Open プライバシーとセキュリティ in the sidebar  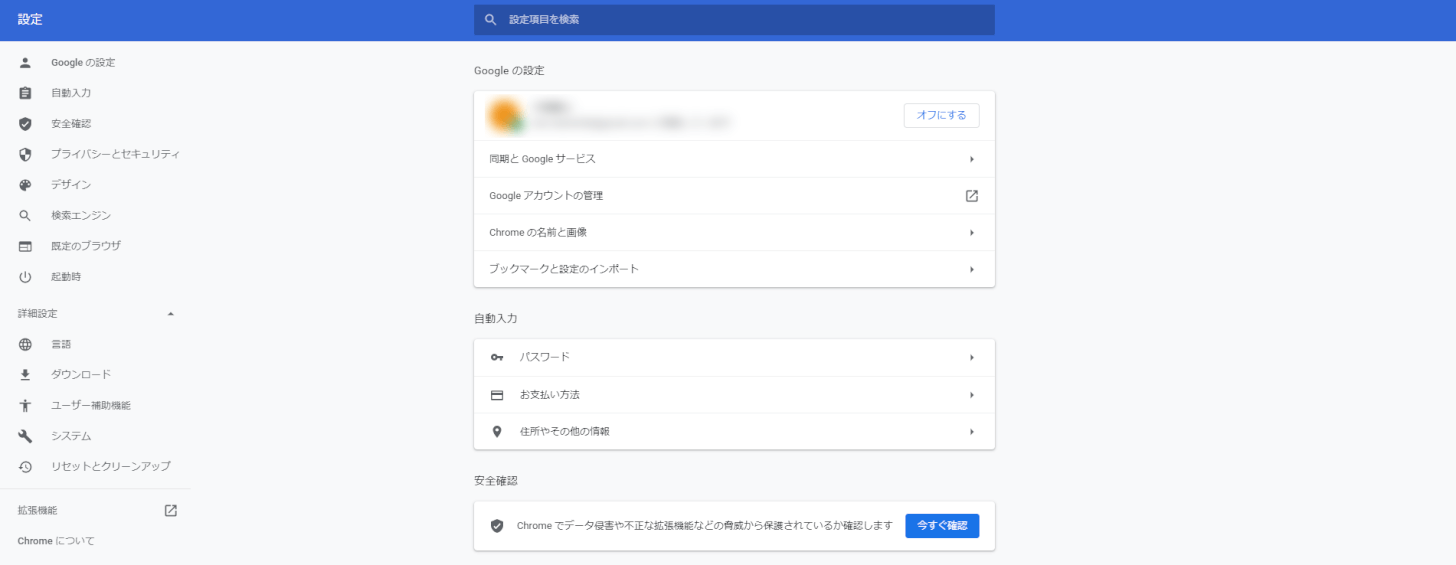pyautogui.click(x=115, y=155)
